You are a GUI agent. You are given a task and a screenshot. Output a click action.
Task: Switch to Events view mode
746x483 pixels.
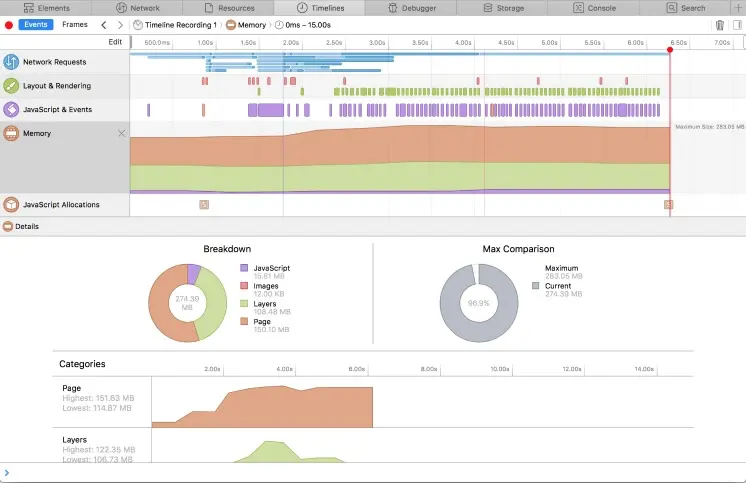point(36,25)
